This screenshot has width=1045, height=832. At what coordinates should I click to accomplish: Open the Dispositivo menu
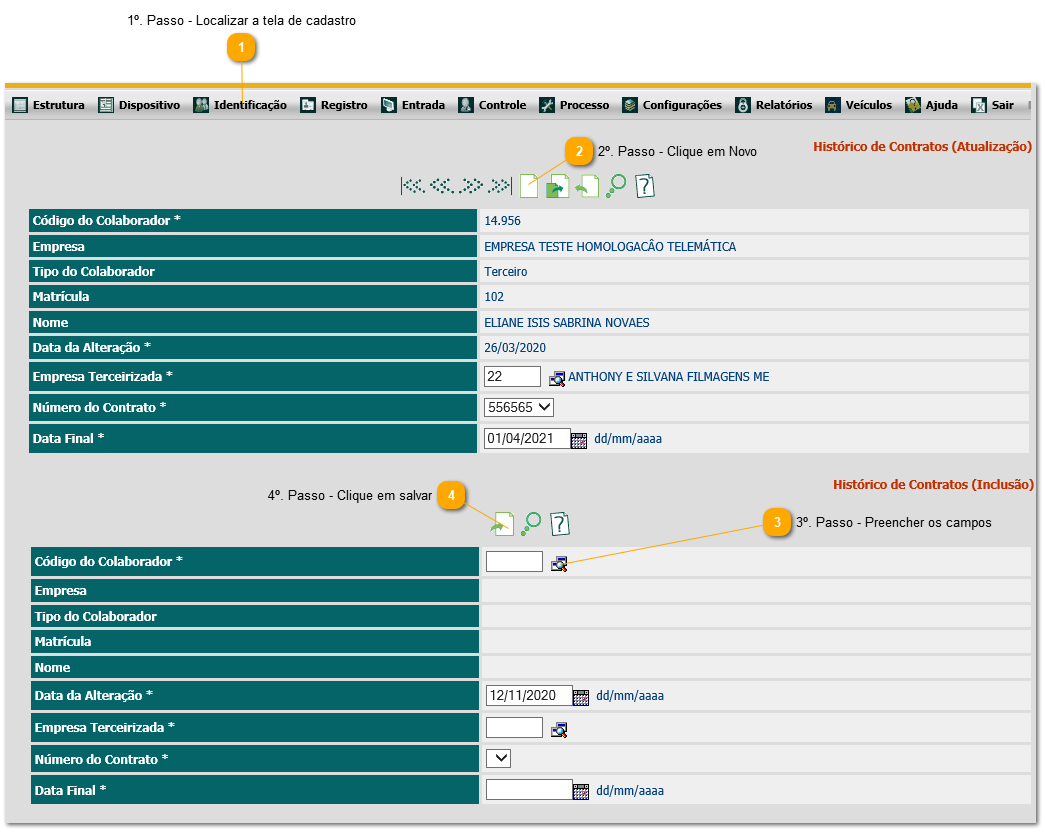point(139,105)
